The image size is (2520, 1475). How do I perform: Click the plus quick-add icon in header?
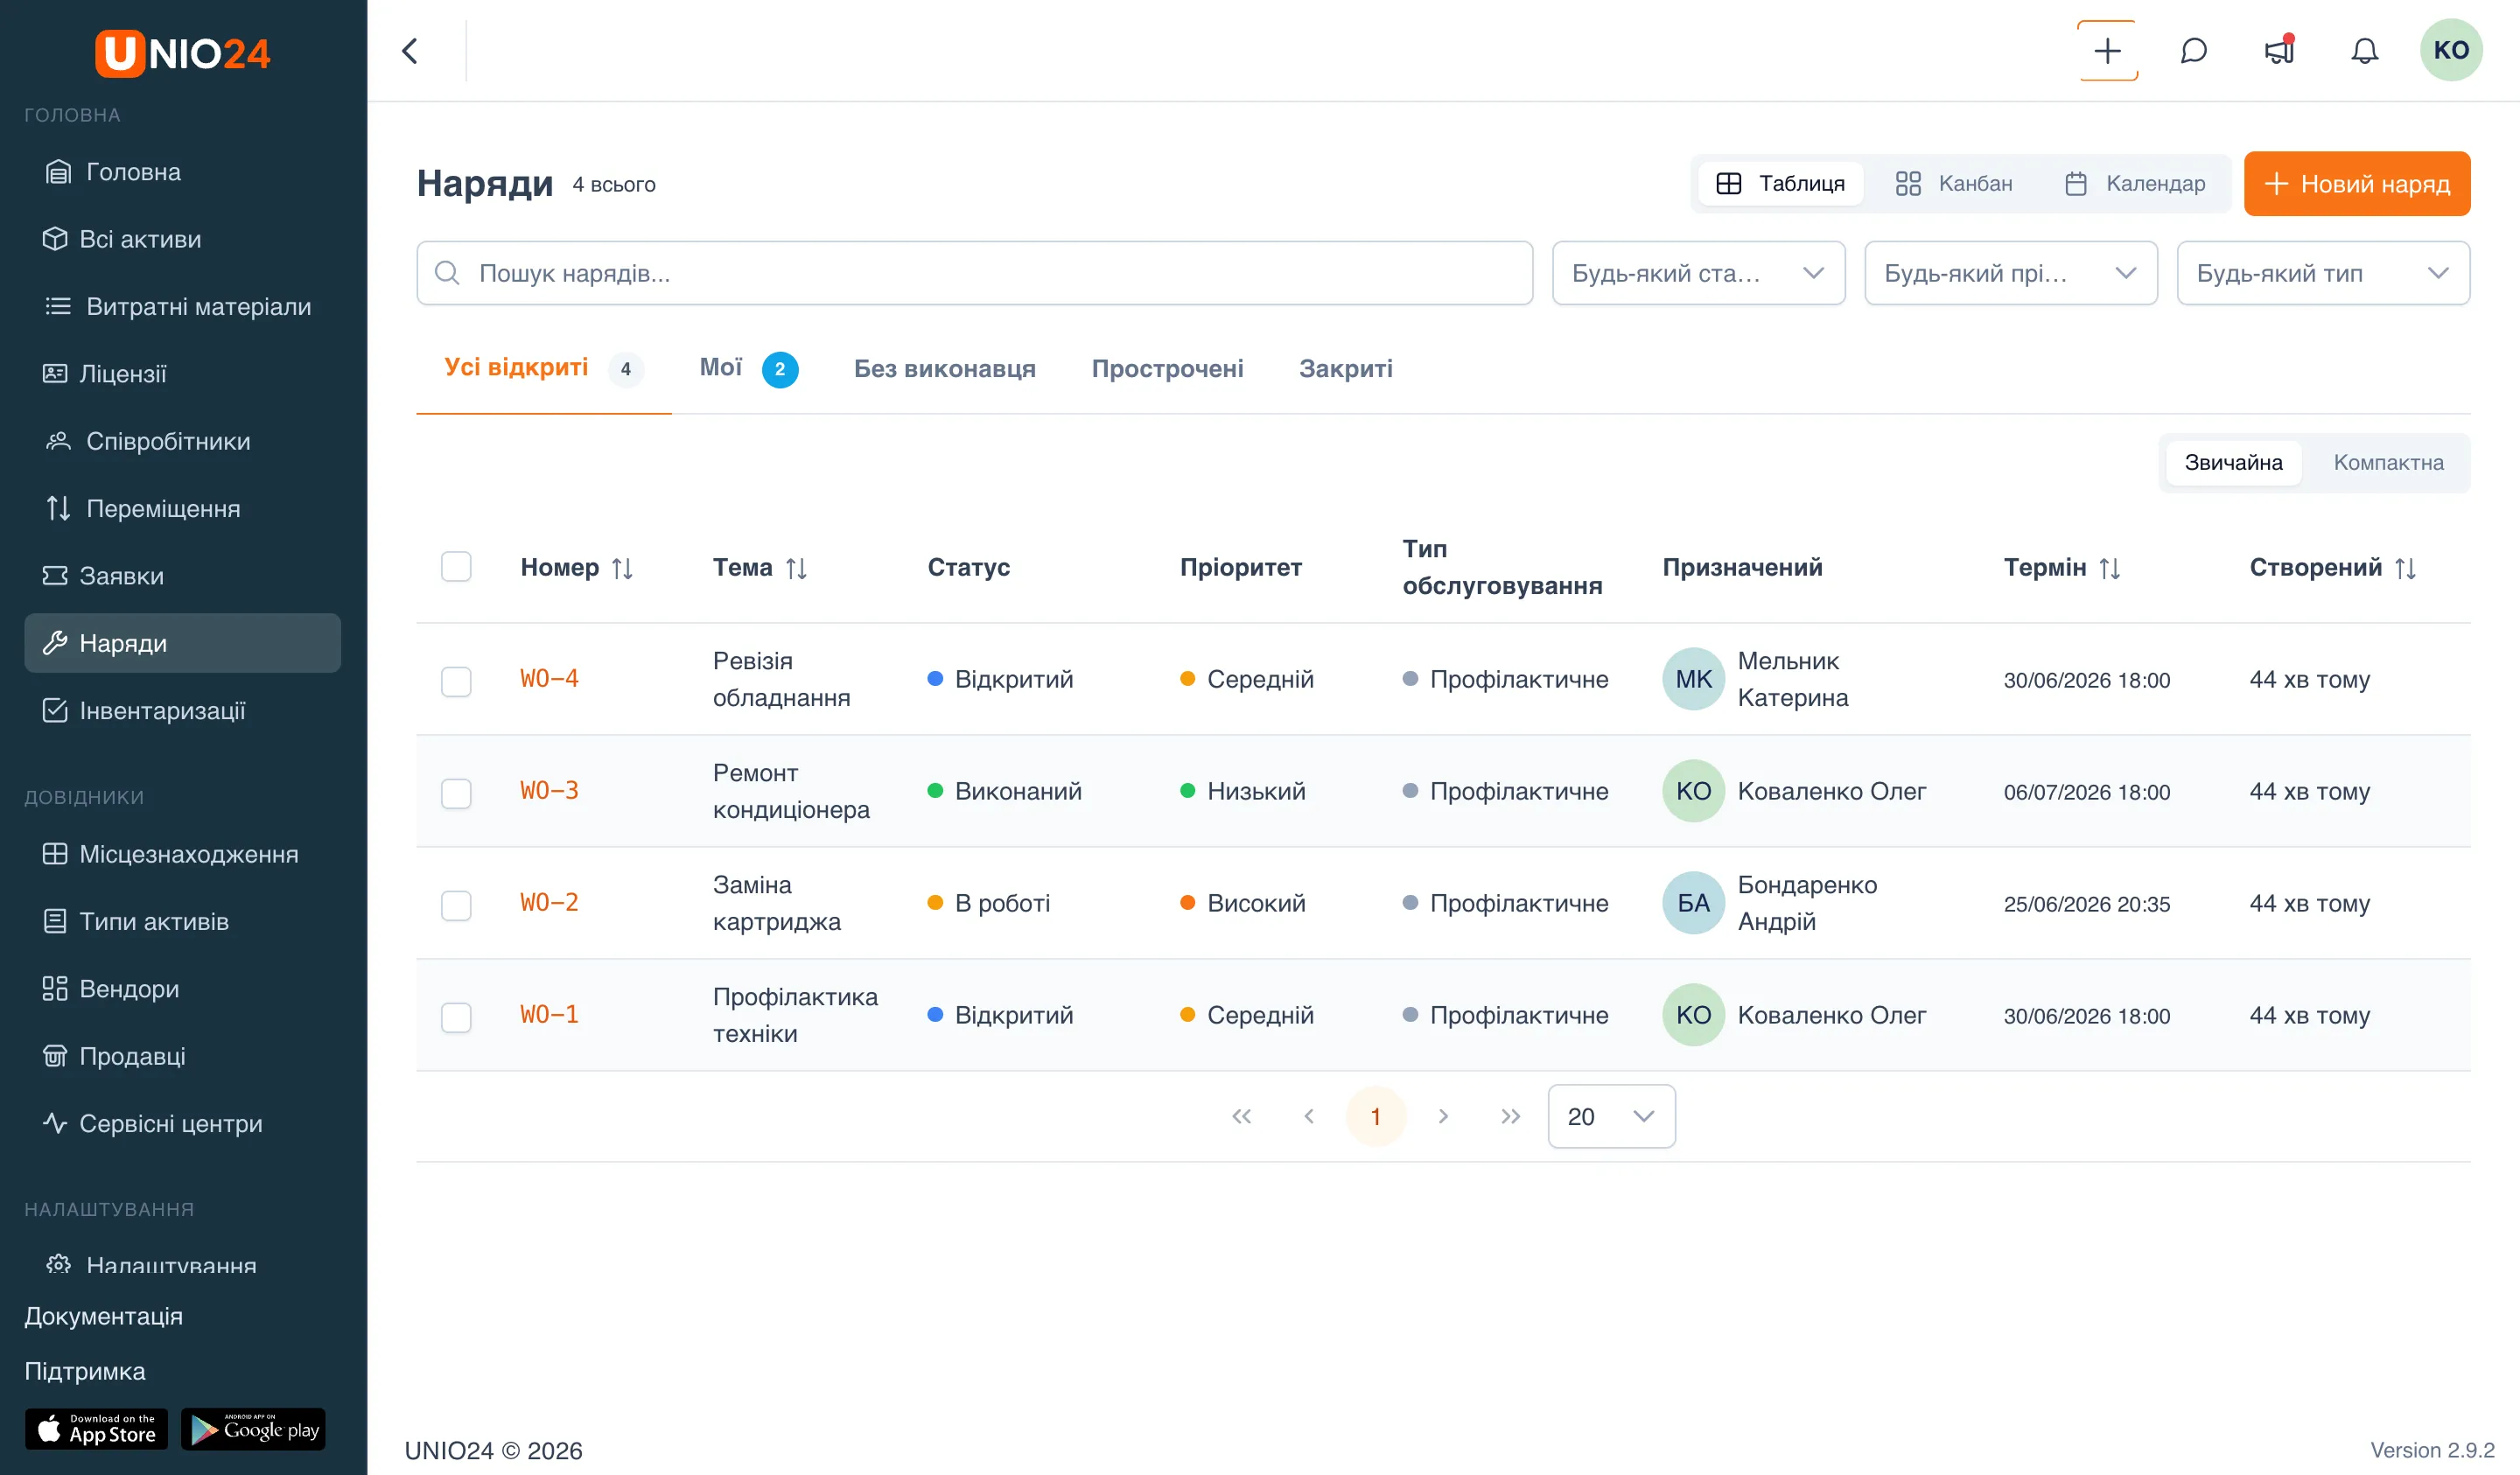tap(2107, 51)
